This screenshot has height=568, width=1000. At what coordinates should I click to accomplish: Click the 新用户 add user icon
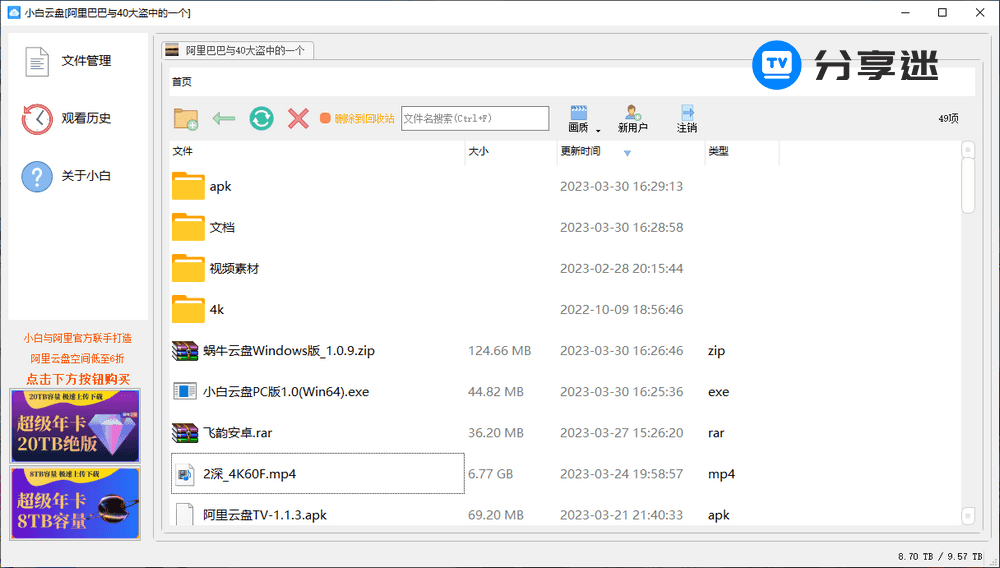point(632,118)
